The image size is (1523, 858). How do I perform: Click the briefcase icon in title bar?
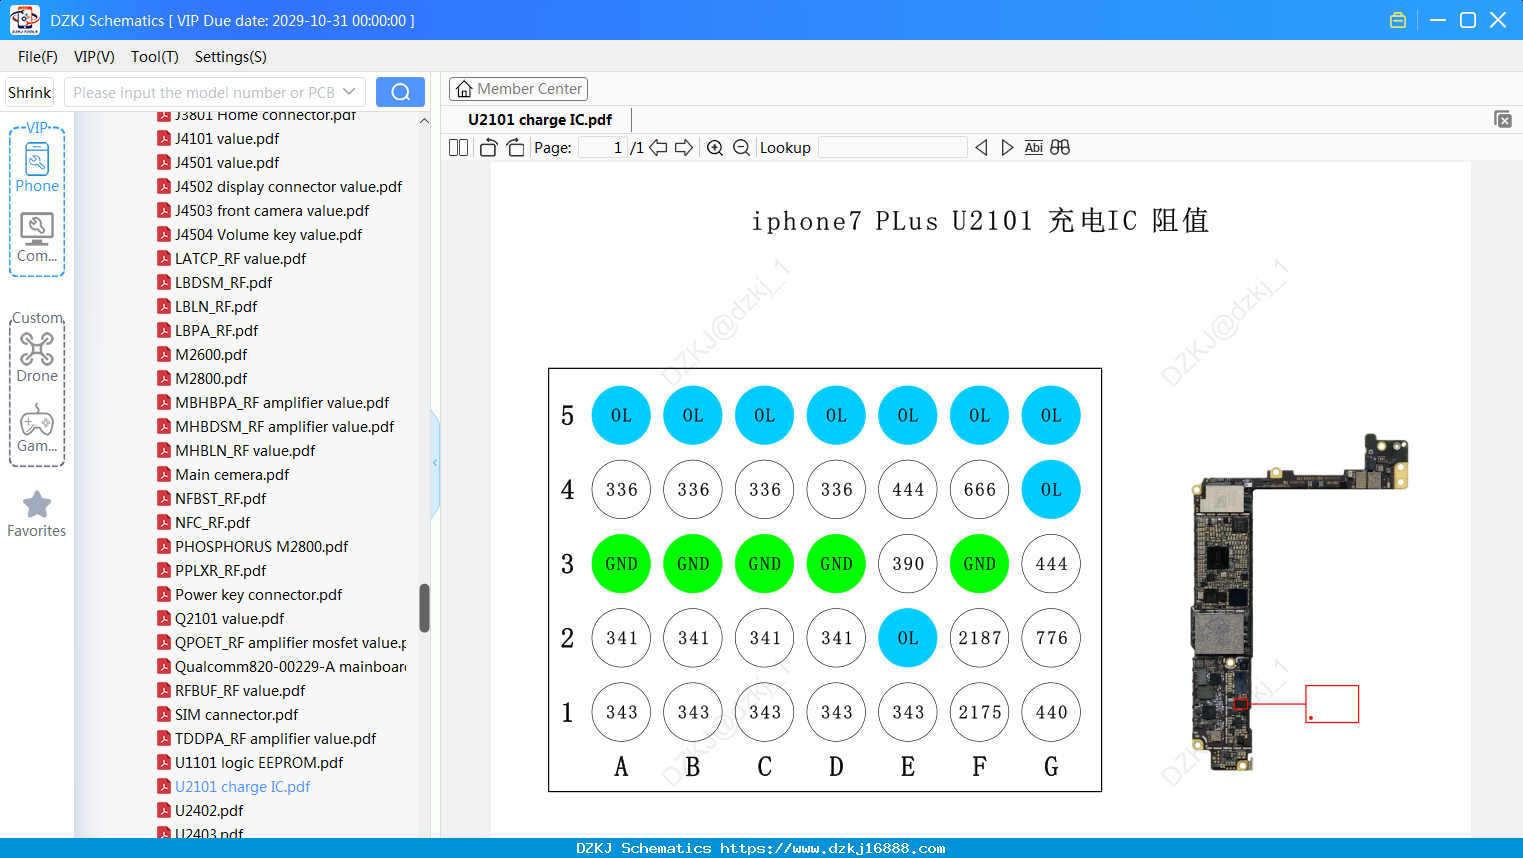pyautogui.click(x=1398, y=20)
